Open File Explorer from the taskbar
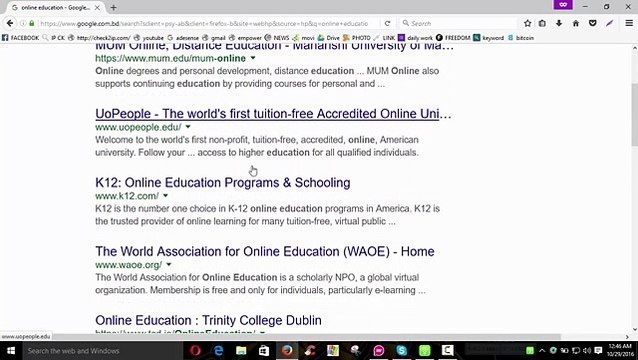This screenshot has width=638, height=360. (x=241, y=350)
